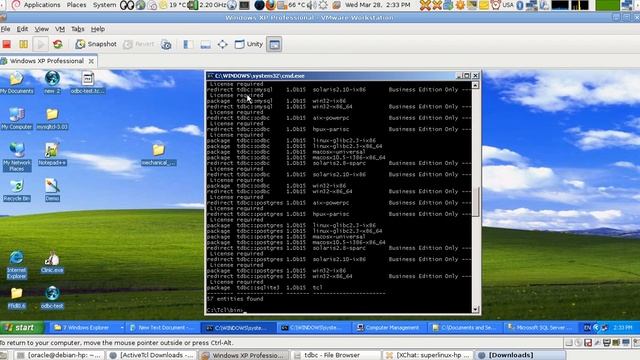Switch to XChat superlinux-hp window
This screenshot has width=640, height=360.
(x=429, y=355)
